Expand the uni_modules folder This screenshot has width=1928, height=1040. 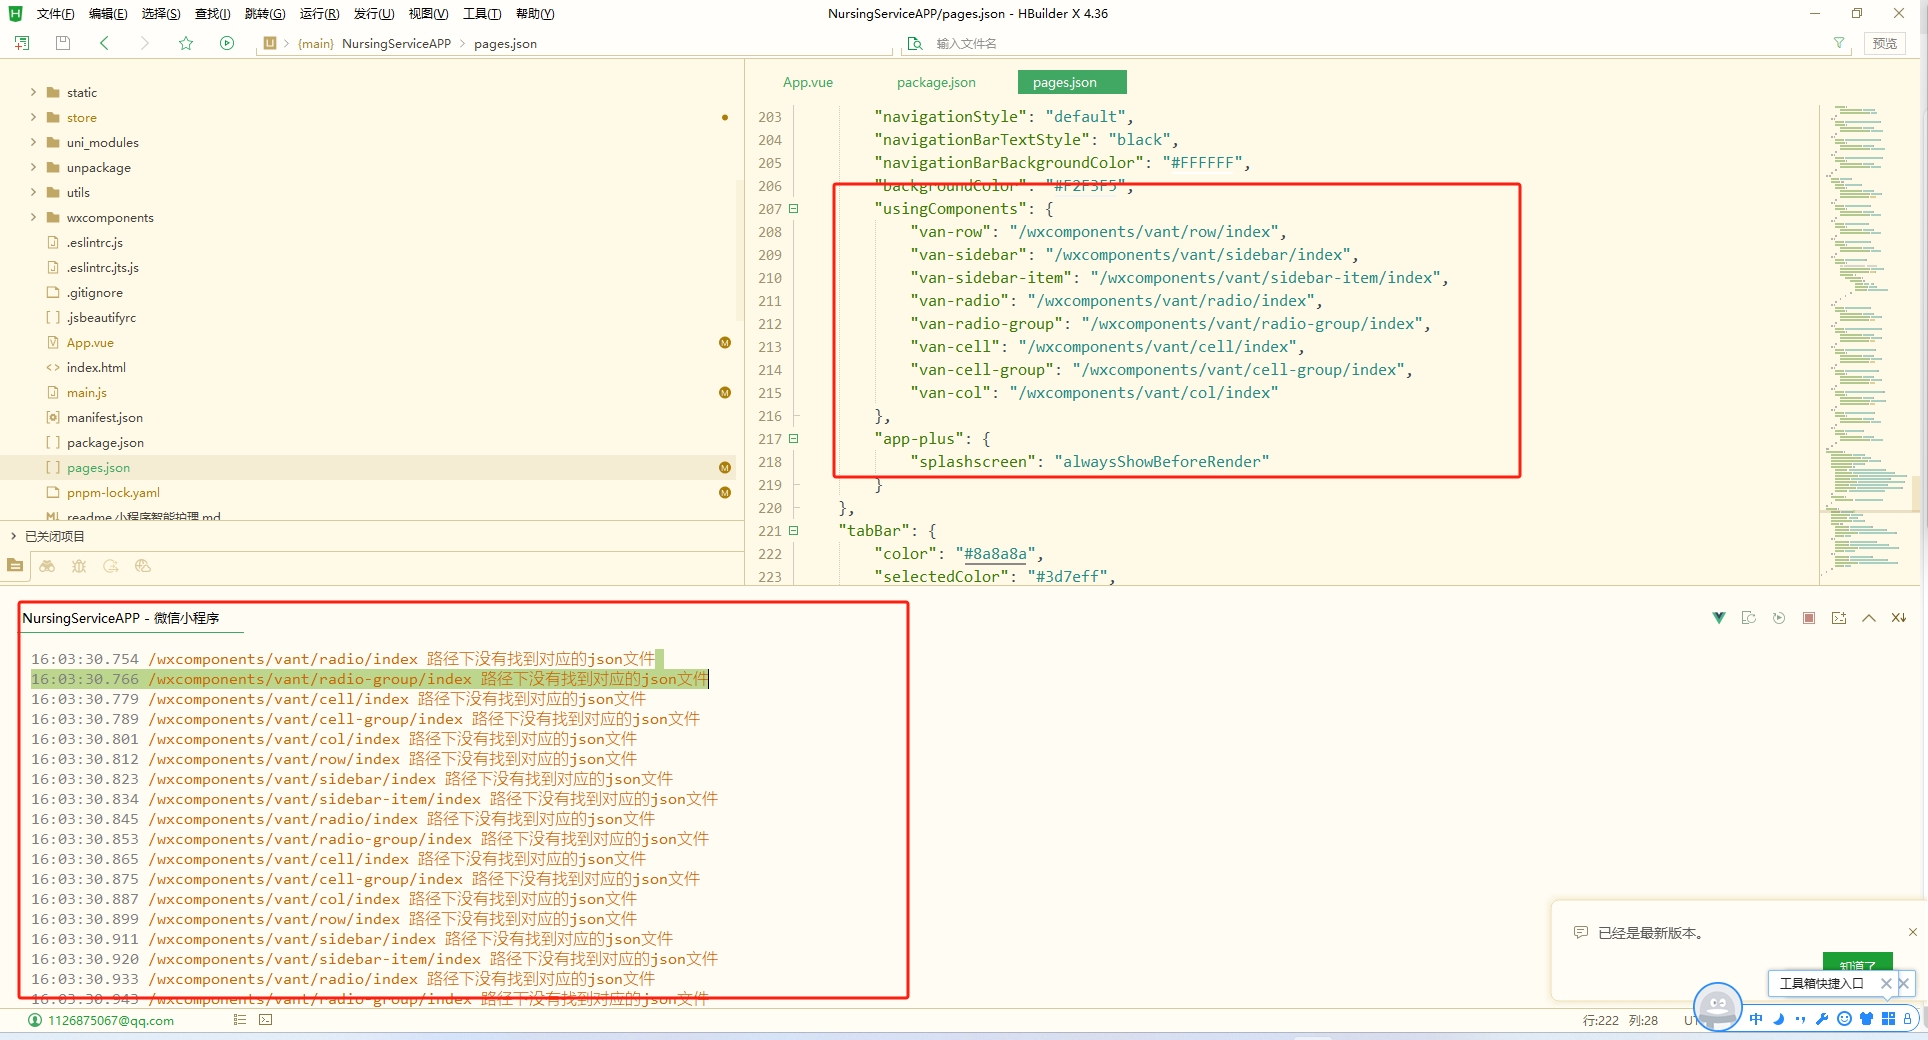(x=33, y=142)
